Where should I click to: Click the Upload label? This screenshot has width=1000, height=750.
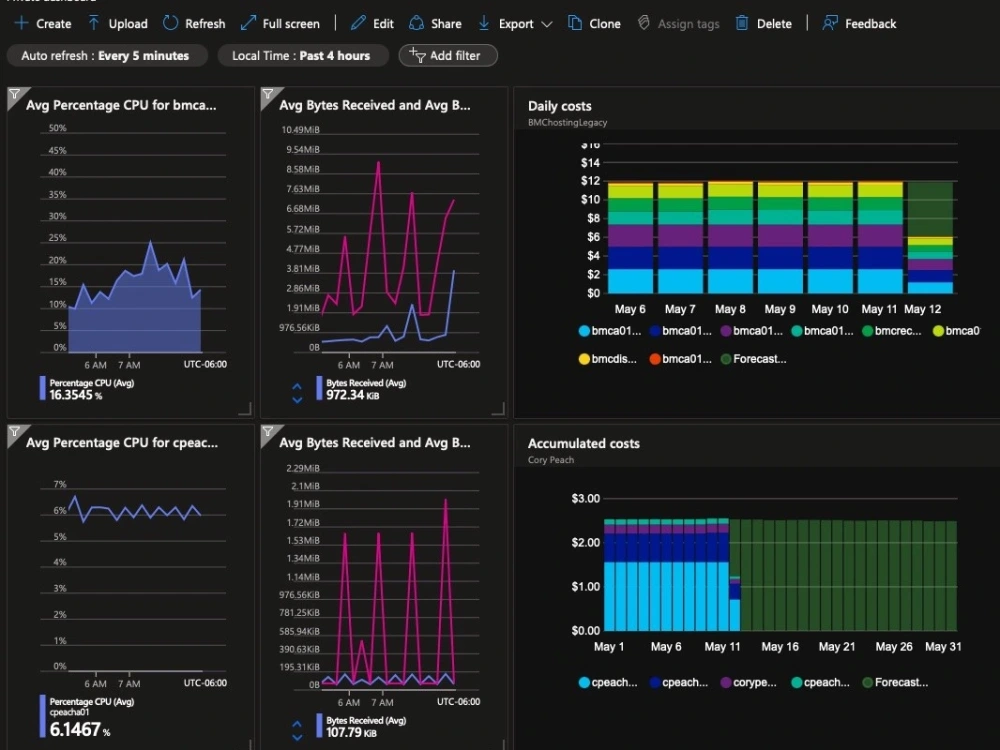[x=128, y=24]
